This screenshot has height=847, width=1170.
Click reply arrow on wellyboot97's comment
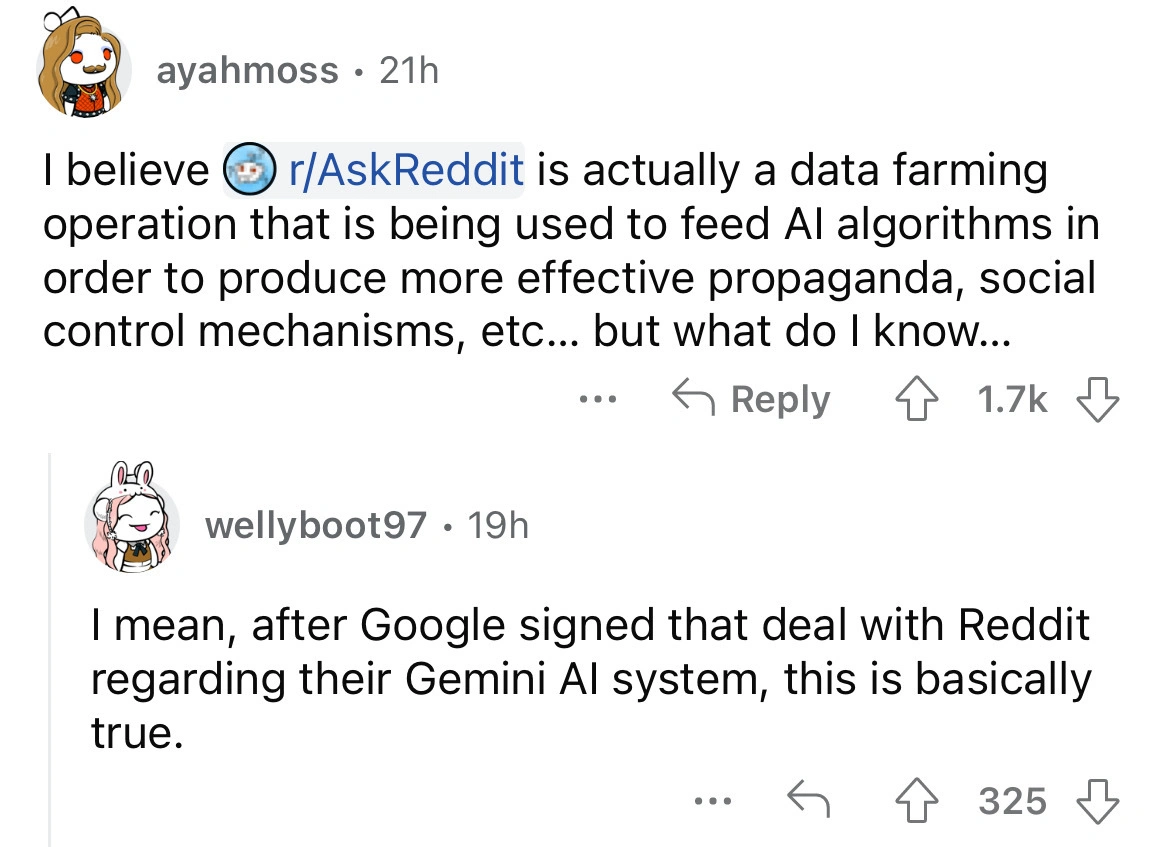[809, 800]
